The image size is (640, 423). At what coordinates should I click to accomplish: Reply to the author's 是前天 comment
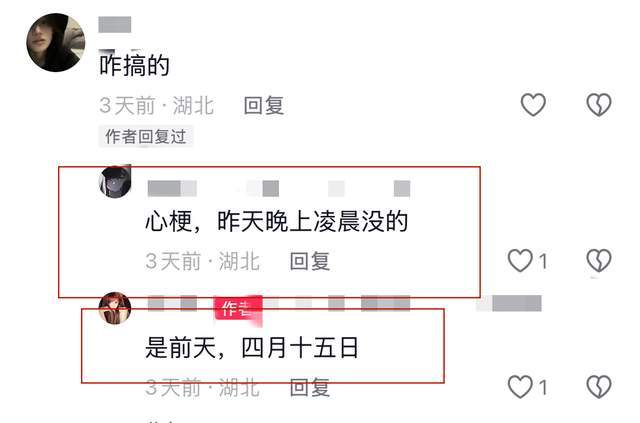pyautogui.click(x=309, y=387)
